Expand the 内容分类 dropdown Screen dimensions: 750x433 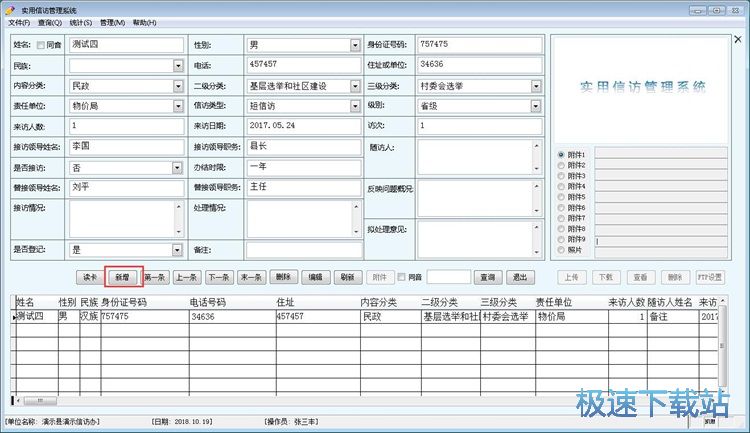pyautogui.click(x=178, y=86)
